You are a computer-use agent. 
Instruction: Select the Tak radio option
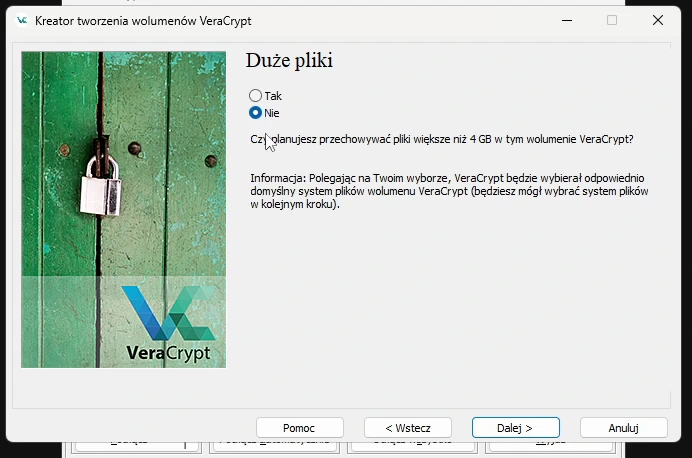pos(265,96)
